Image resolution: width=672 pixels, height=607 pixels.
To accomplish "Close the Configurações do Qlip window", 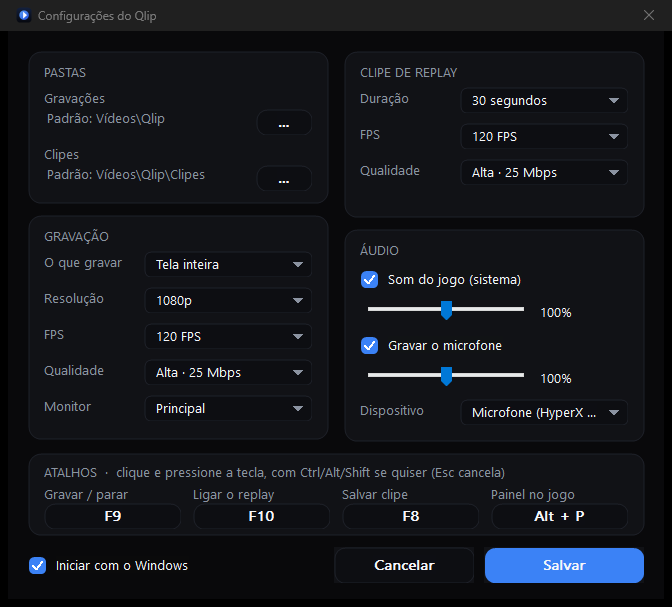I will 648,15.
